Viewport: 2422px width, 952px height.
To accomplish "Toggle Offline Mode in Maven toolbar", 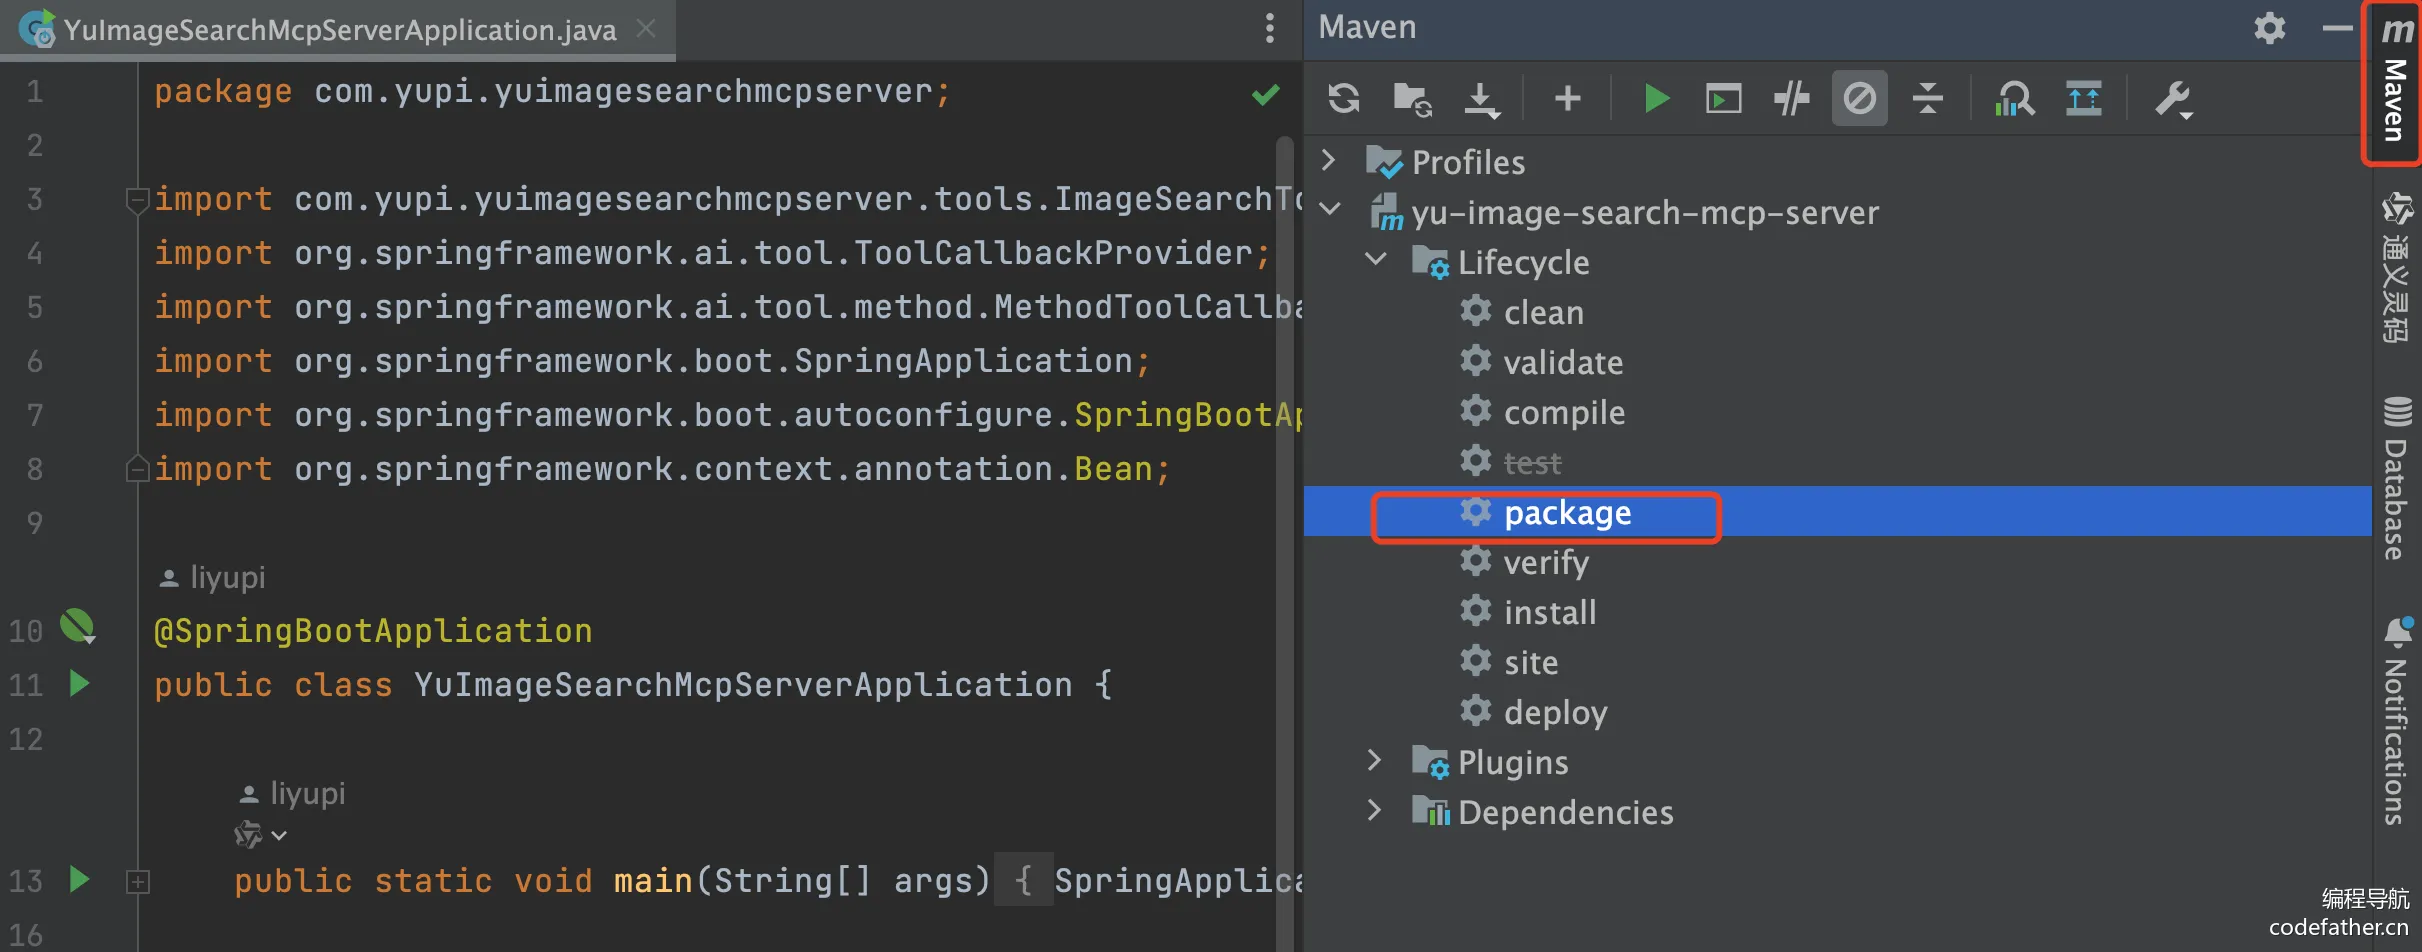I will coord(1791,99).
